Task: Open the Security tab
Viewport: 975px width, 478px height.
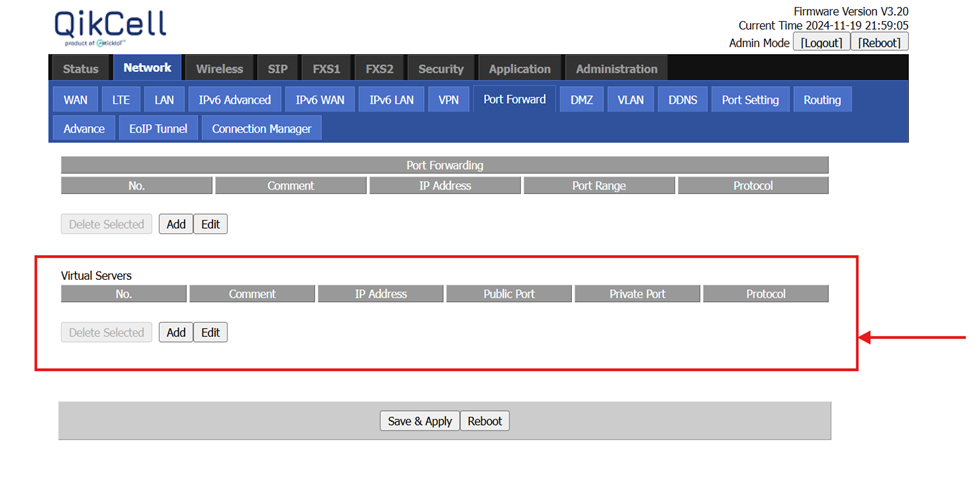Action: pos(441,69)
